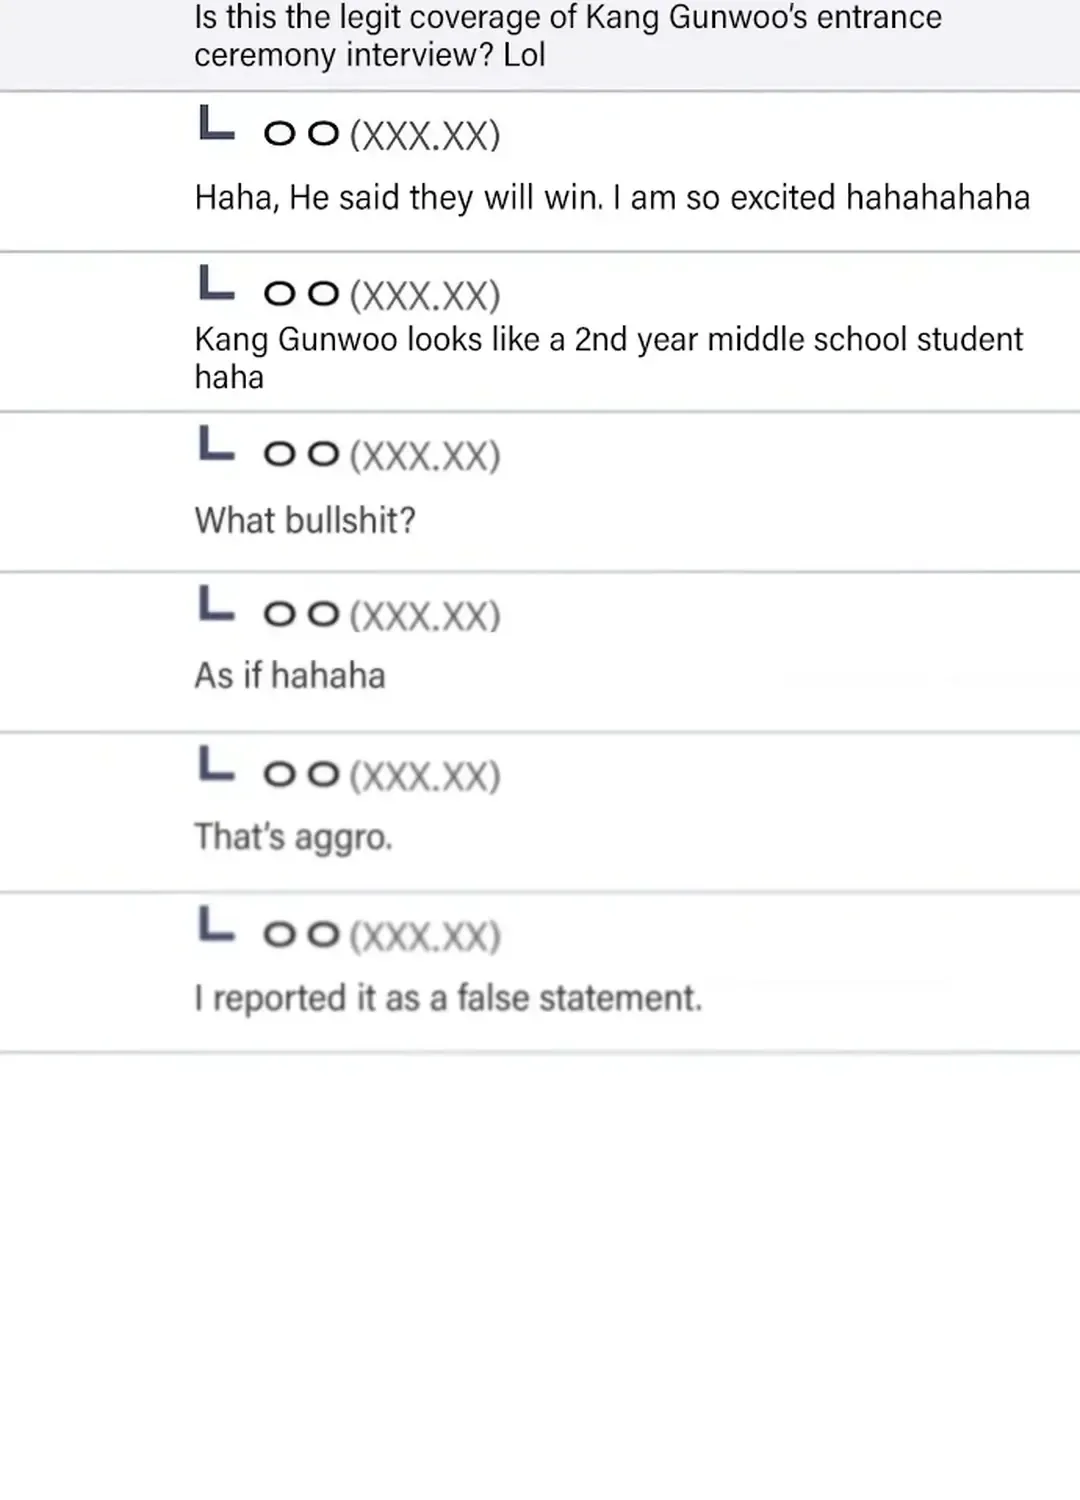Click reply arrow icon above 'I reported it' comment
This screenshot has width=1080, height=1500.
point(216,924)
